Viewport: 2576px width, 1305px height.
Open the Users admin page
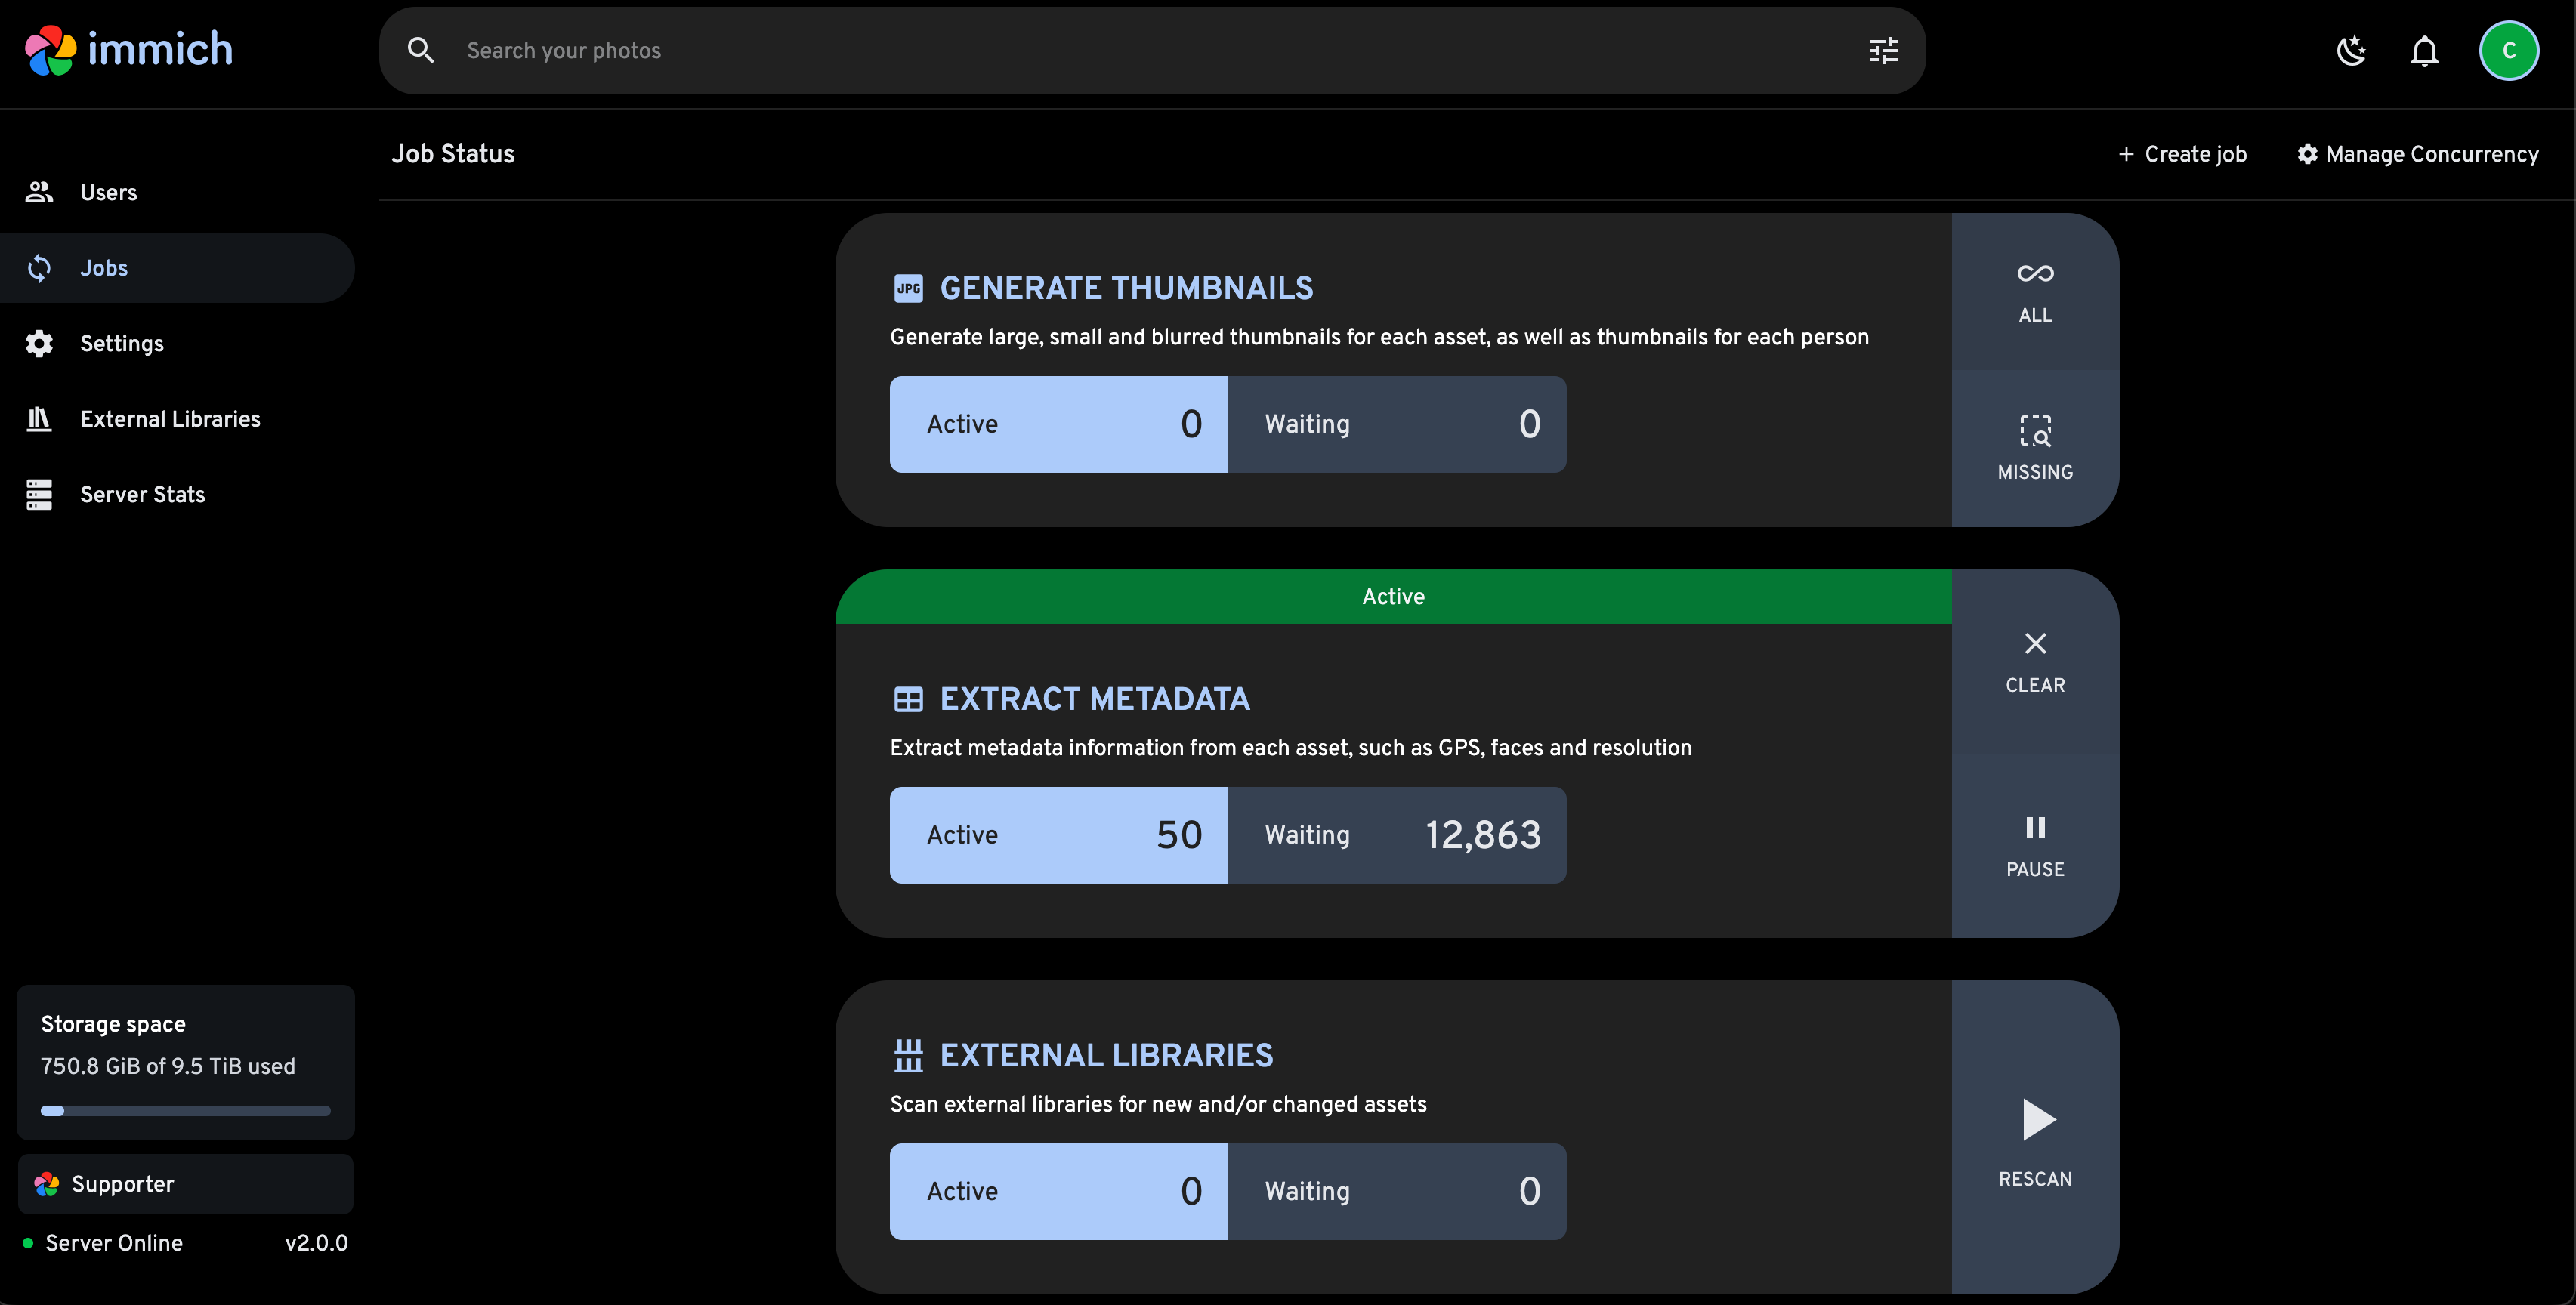(108, 192)
